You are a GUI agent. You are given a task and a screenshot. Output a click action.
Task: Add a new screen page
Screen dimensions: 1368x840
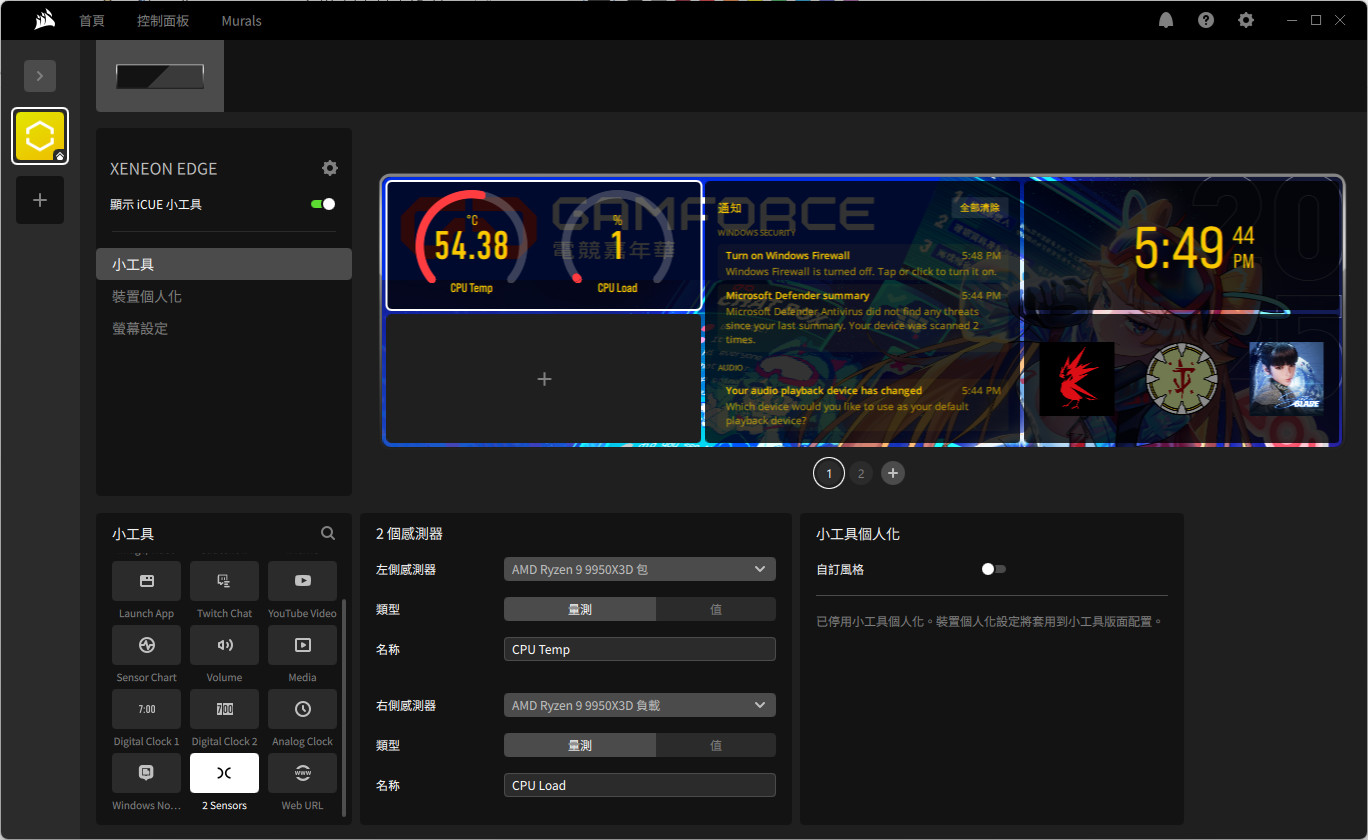(x=893, y=473)
